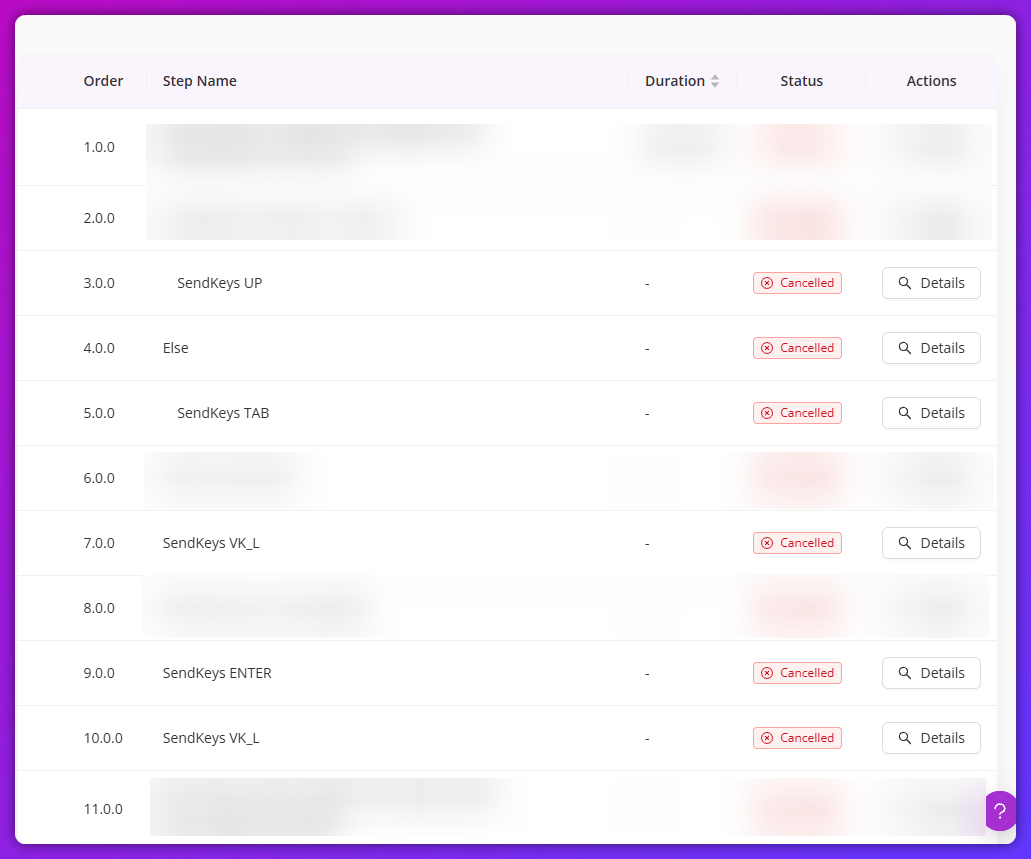Click the magnifier icon in SendKeys UP row
The height and width of the screenshot is (859, 1031).
pyautogui.click(x=905, y=283)
